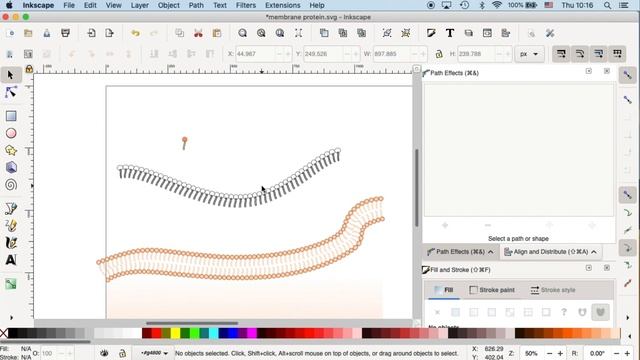
Task: Open Fill and Stroke dialog toolbar icon
Action: [x=431, y=33]
